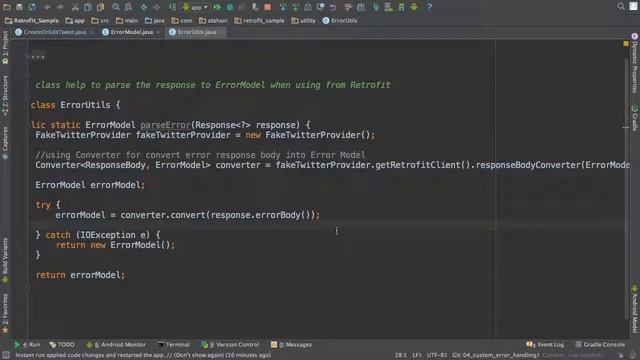Viewport: 640px width, 360px height.
Task: Select the java breadcrumb folder
Action: click(155, 20)
